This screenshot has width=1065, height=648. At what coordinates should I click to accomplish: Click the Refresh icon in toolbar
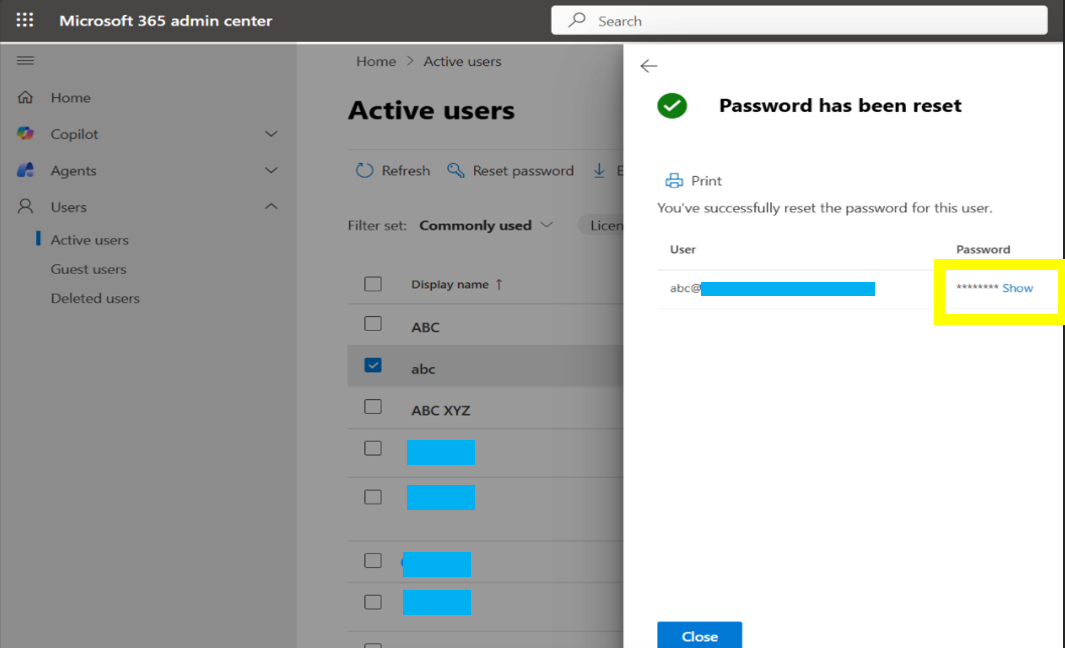pos(365,171)
